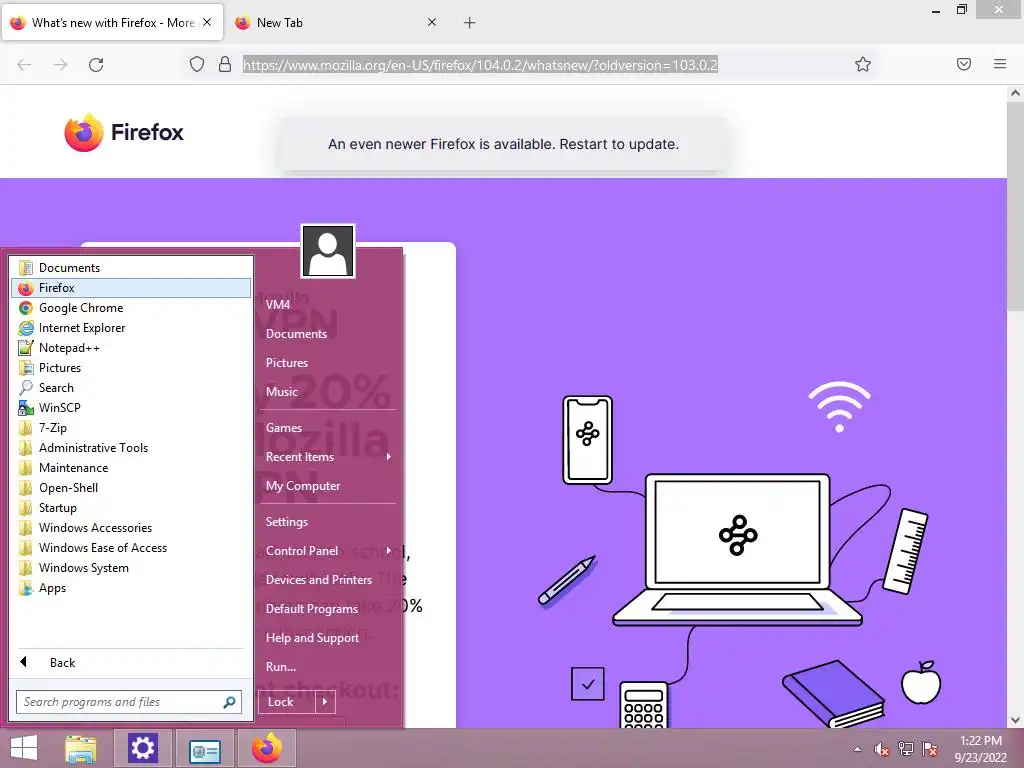Screen dimensions: 1024x768
Task: Open My Computer from the Start menu
Action: point(328,486)
